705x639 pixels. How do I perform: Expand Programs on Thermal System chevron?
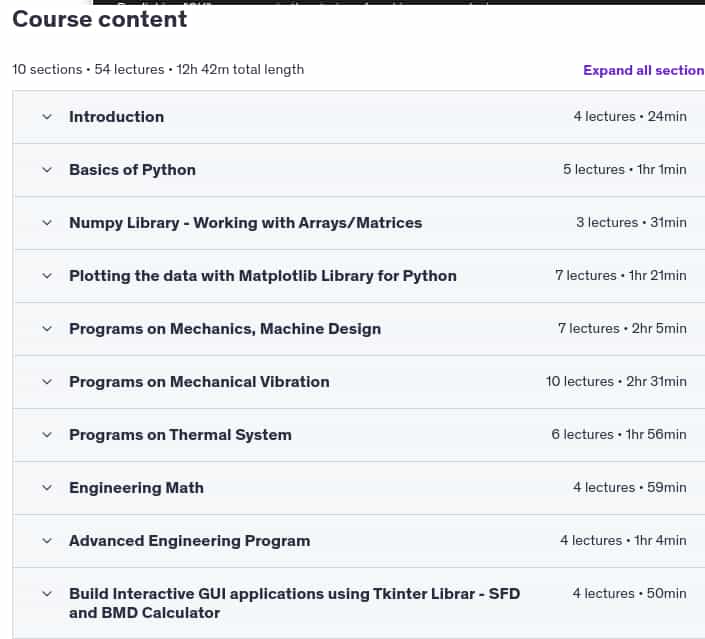point(47,435)
